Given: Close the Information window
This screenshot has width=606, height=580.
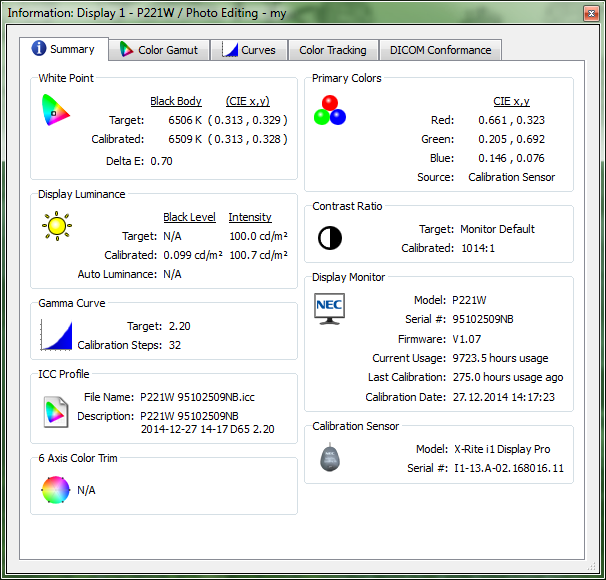Looking at the screenshot, I should 591,14.
